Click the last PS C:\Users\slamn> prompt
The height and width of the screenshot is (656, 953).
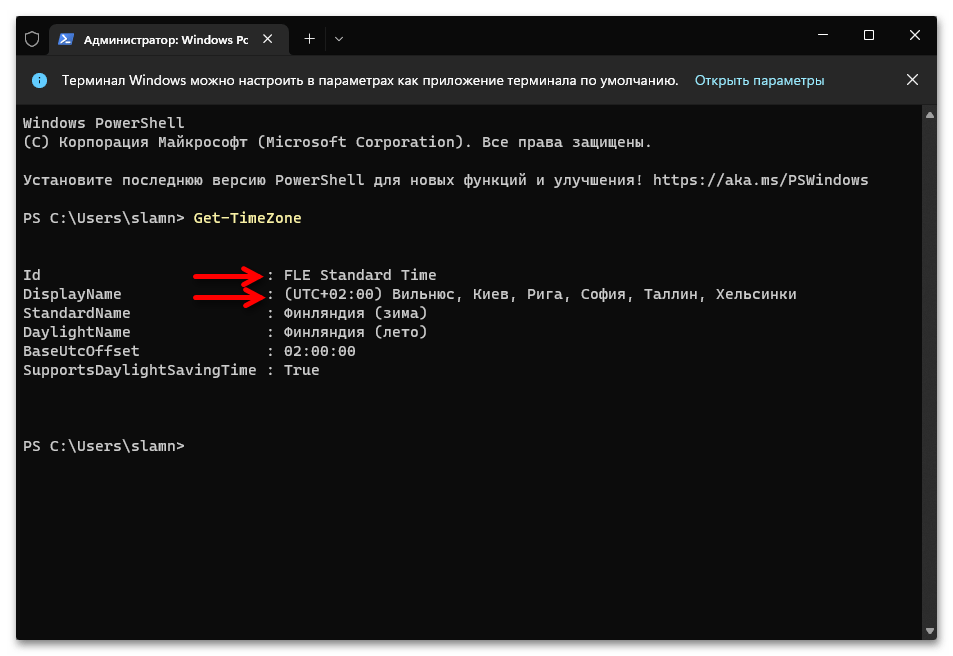tap(103, 446)
